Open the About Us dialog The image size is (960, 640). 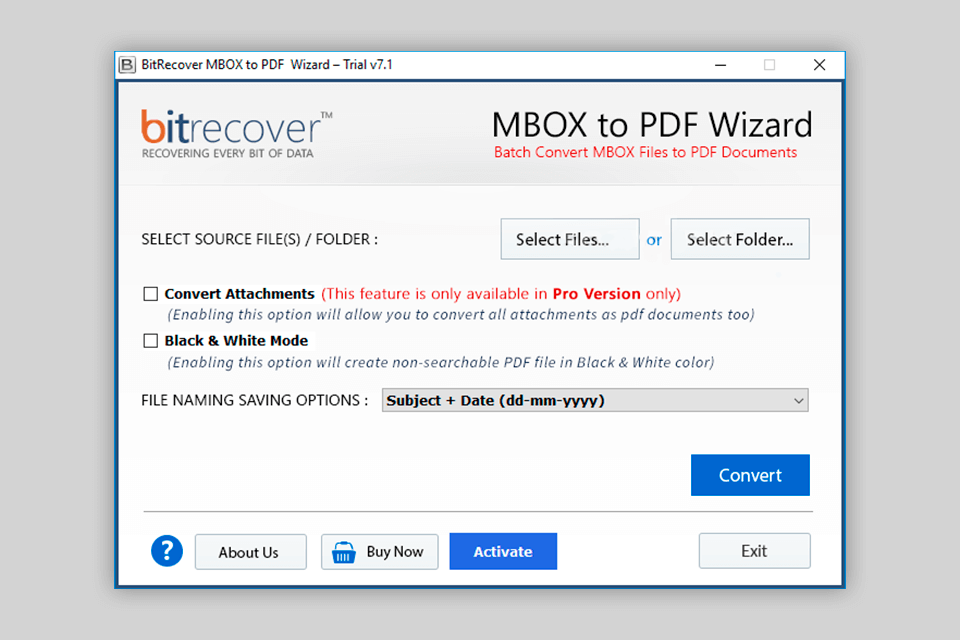point(250,552)
